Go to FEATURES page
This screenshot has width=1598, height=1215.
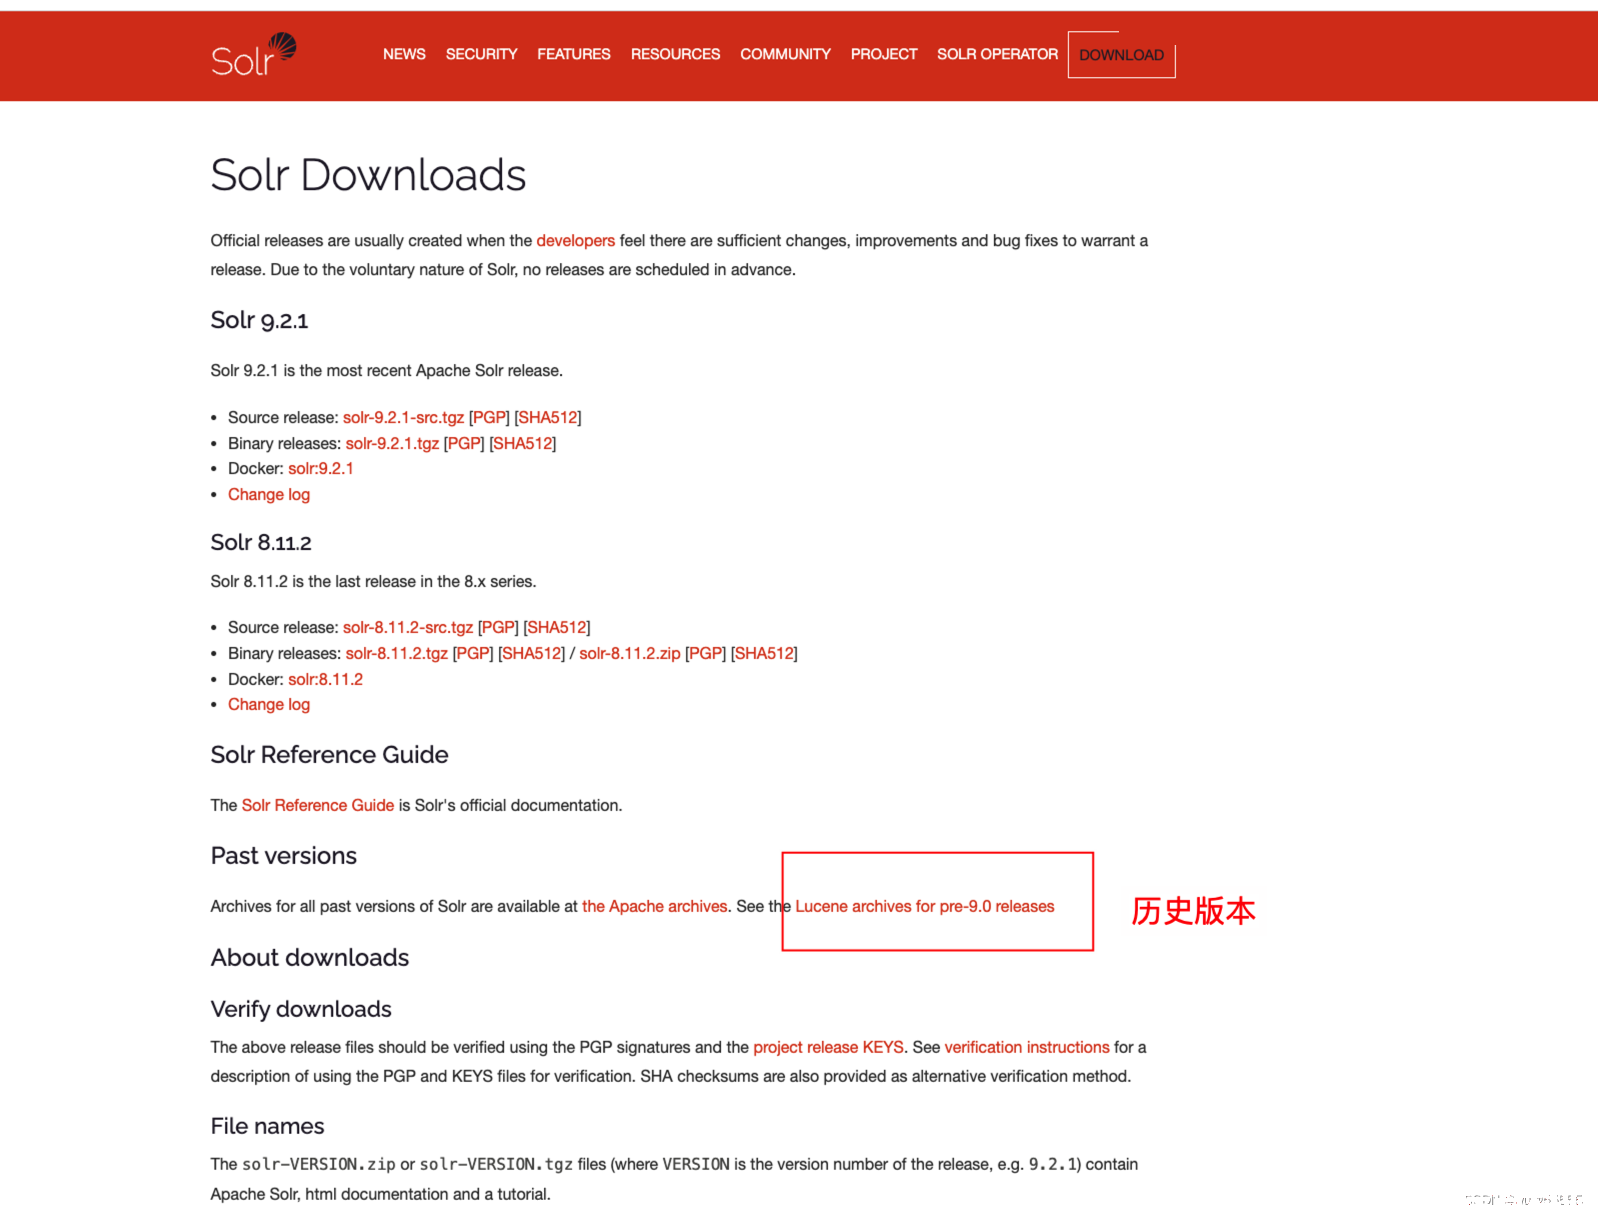(574, 54)
